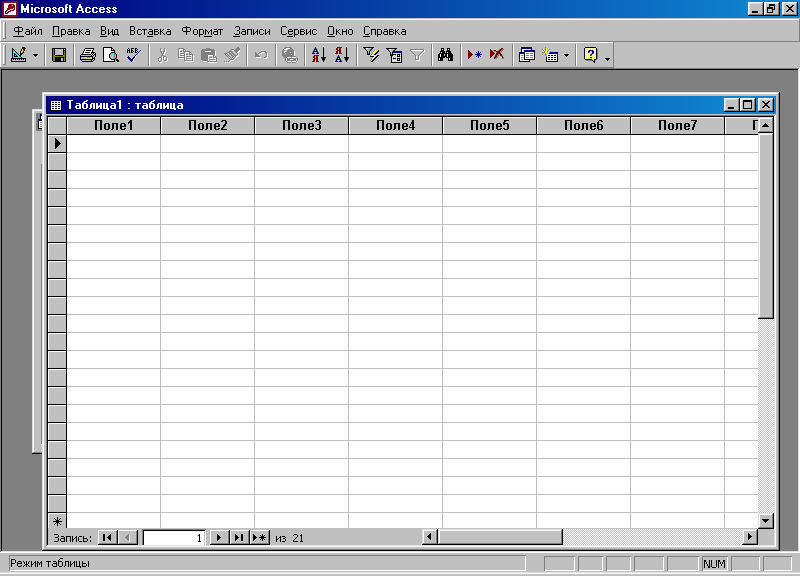Open the Вставка menu
Image resolution: width=800 pixels, height=576 pixels.
click(x=150, y=31)
